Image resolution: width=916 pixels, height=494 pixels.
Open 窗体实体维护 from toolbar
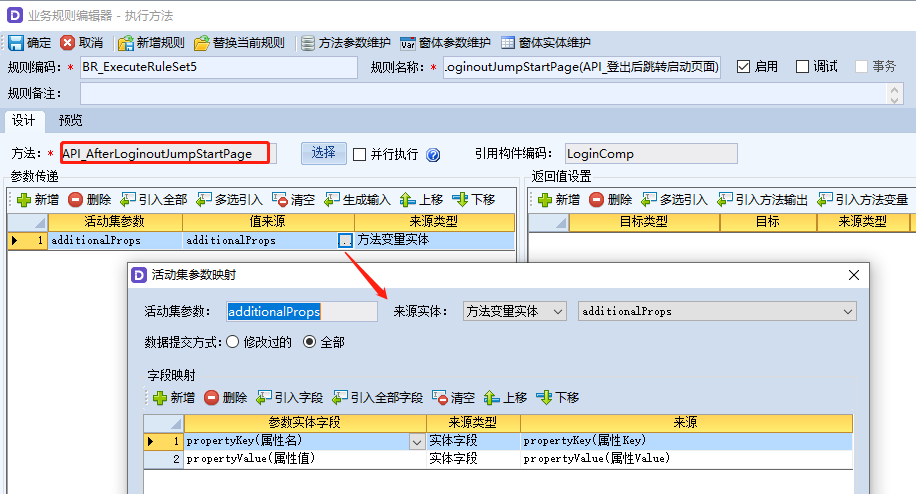[508, 43]
